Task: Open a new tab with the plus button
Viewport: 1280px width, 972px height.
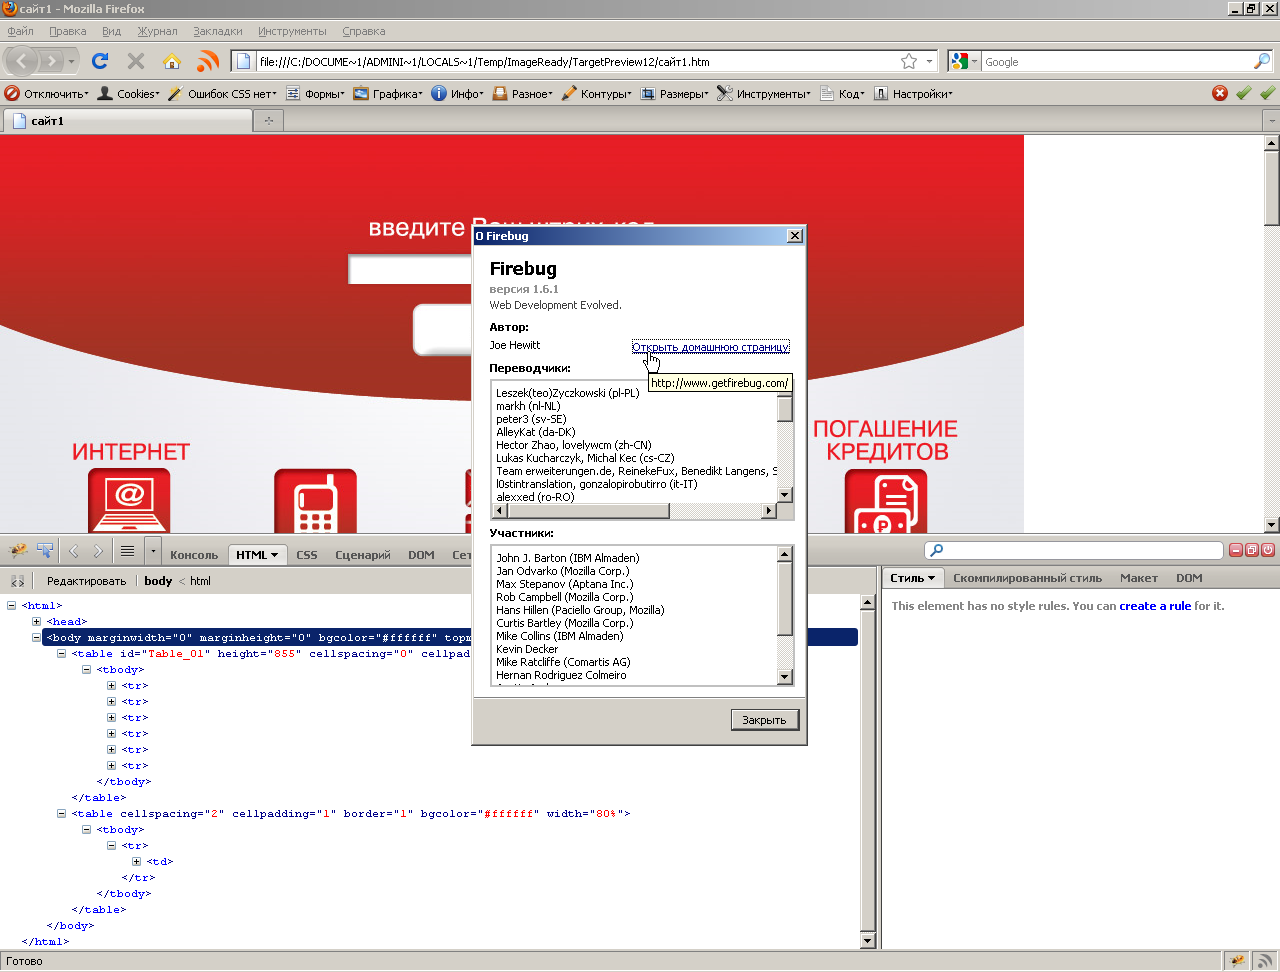Action: coord(268,121)
